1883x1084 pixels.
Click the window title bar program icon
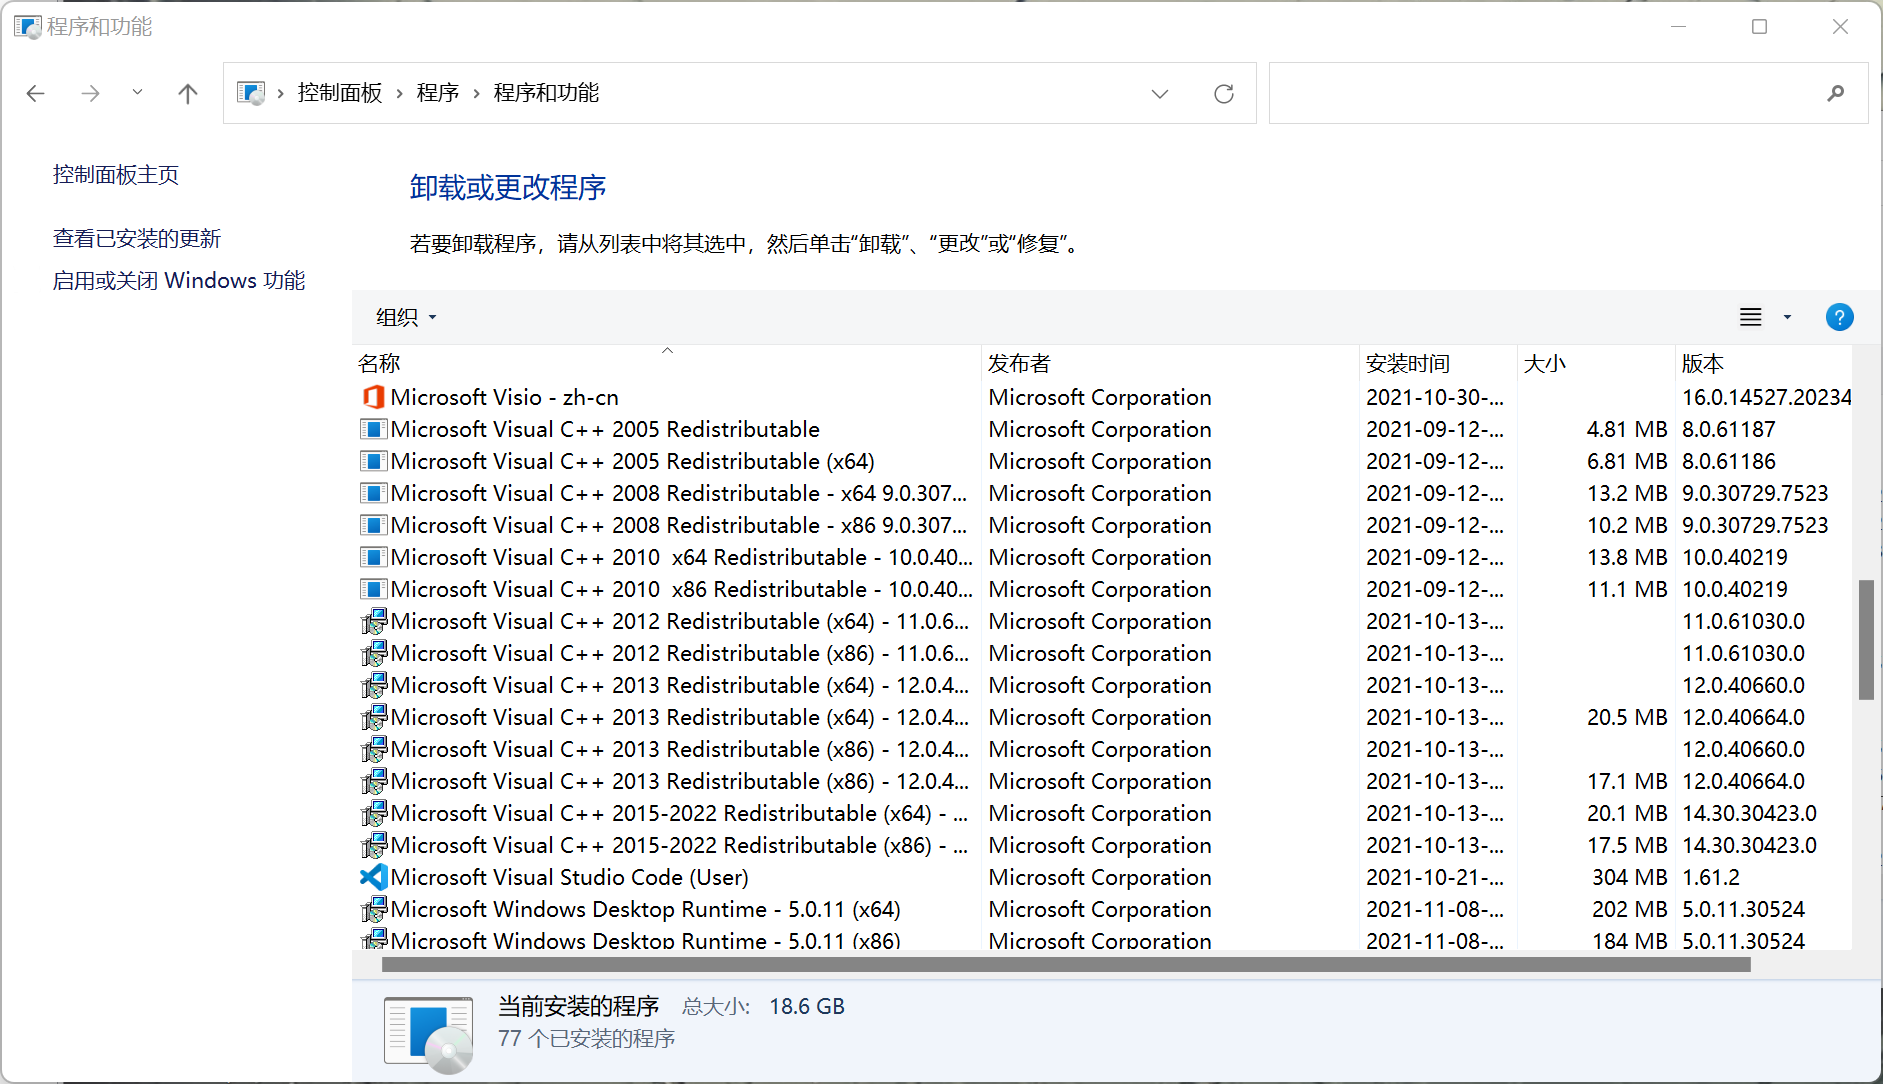[27, 27]
